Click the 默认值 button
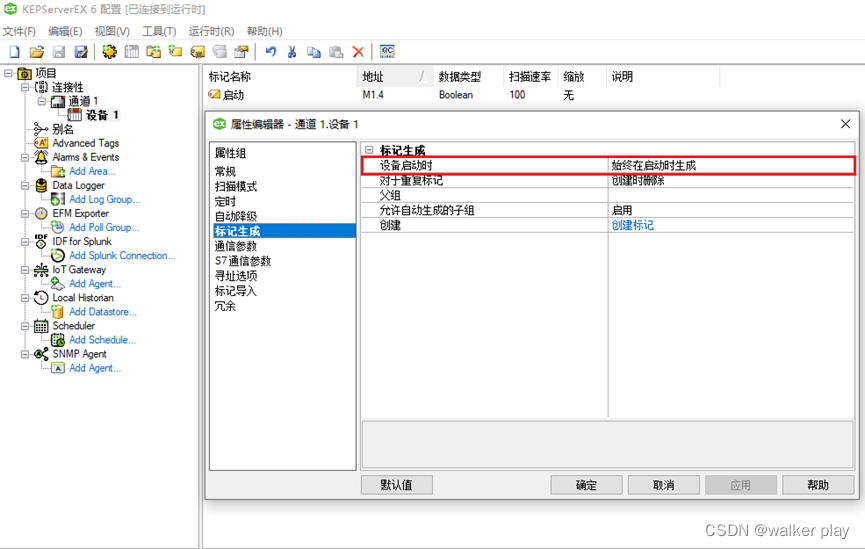 [397, 485]
